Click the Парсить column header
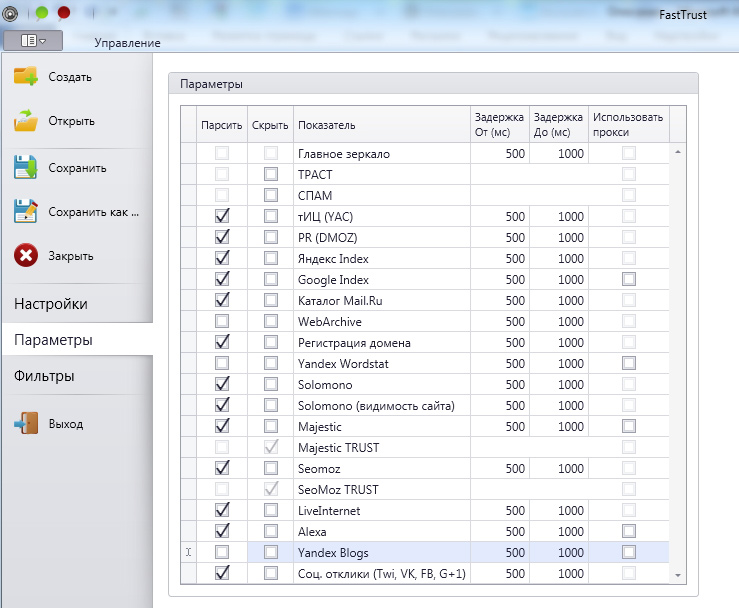 click(222, 125)
